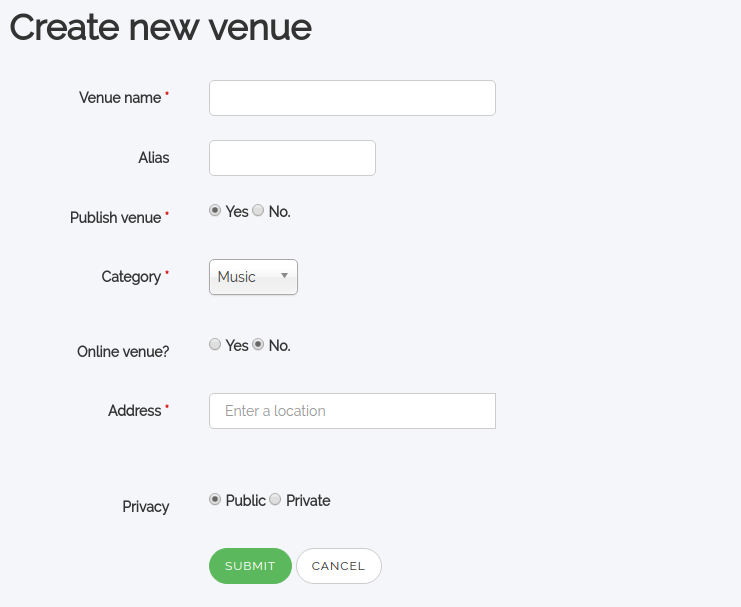
Task: Choose No for Online venue
Action: [x=258, y=345]
